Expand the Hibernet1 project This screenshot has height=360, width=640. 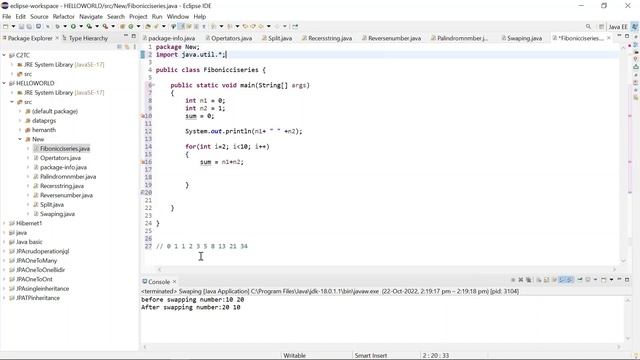[4, 223]
